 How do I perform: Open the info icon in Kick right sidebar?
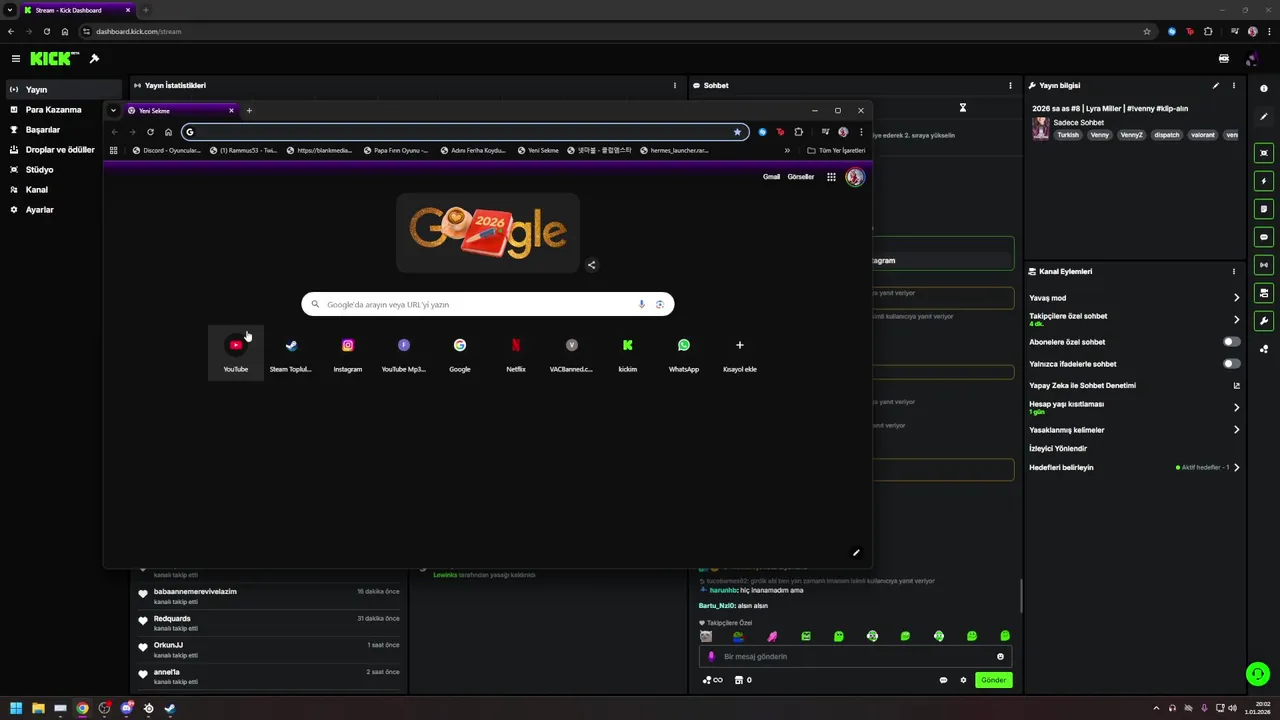(1264, 89)
